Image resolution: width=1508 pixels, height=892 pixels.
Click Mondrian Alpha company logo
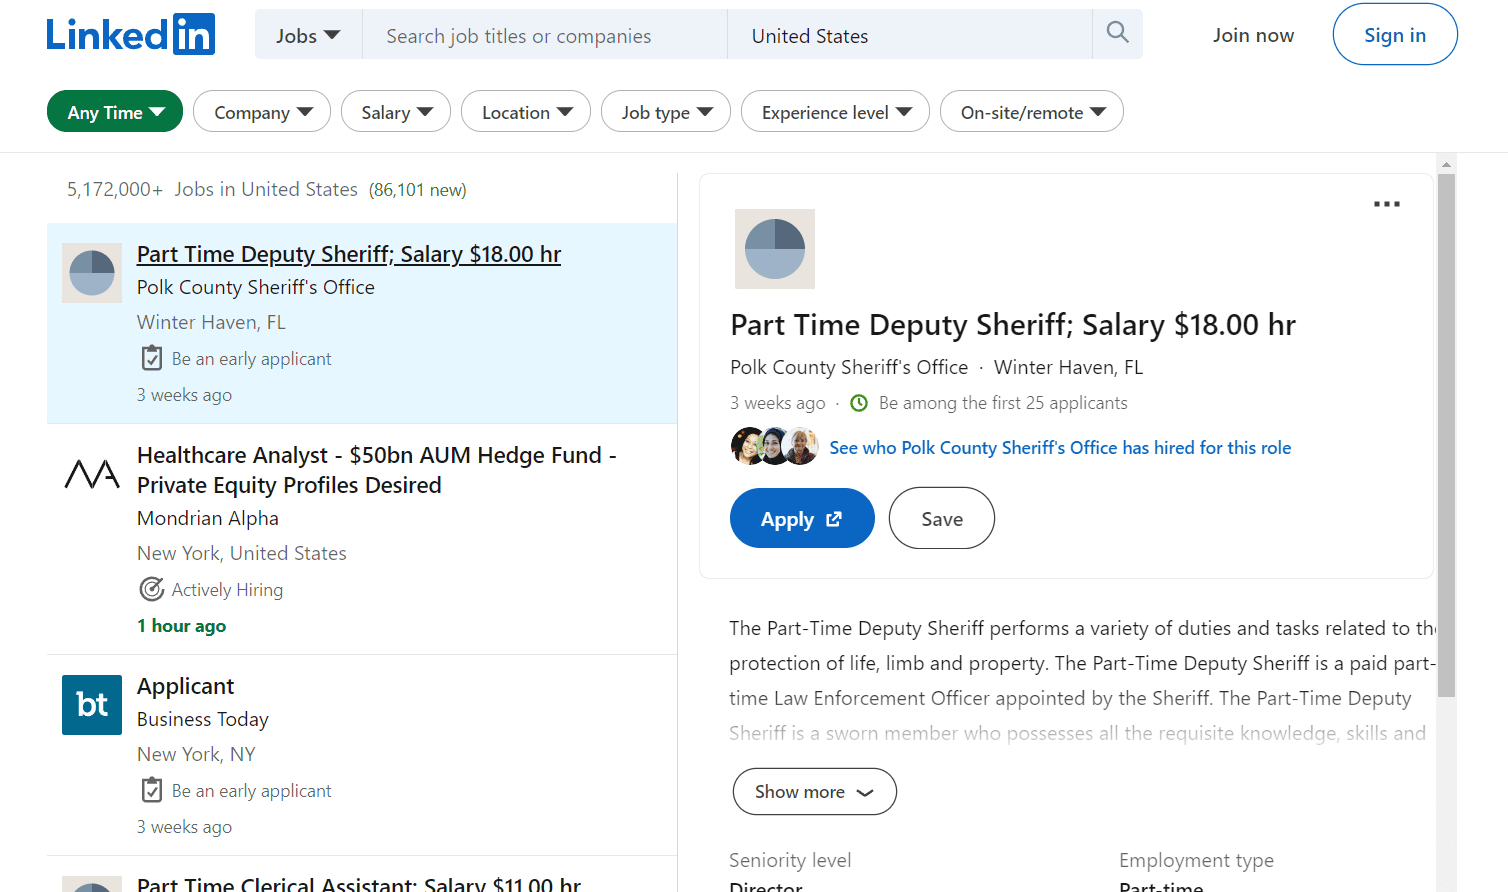[x=92, y=474]
